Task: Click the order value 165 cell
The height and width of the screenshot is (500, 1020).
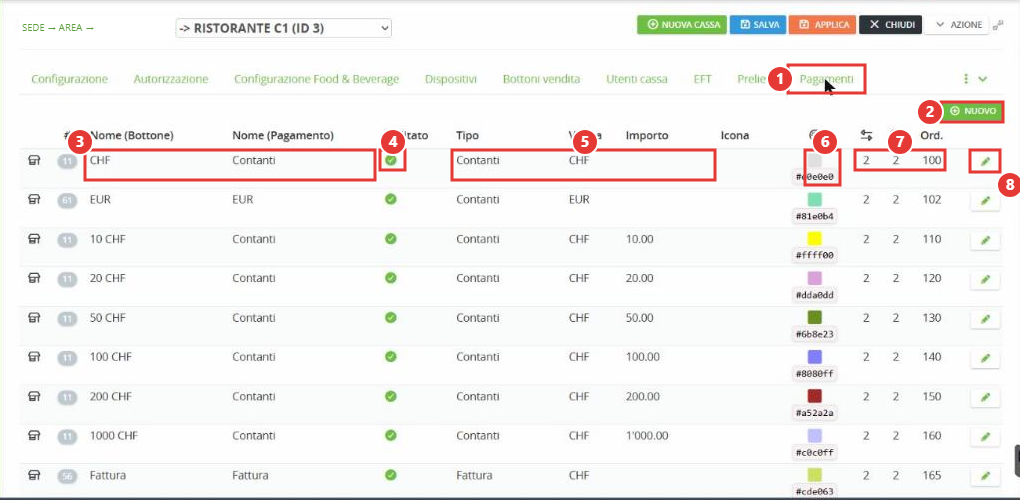Action: pos(931,475)
